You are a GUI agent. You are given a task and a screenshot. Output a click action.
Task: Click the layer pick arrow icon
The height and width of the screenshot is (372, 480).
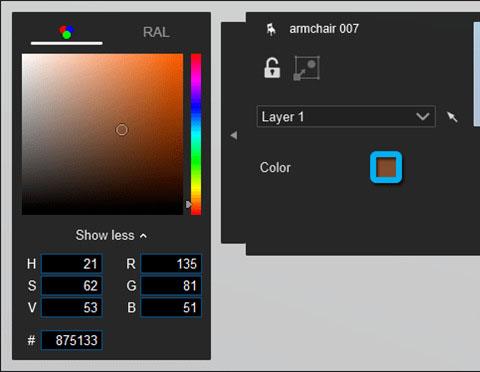[x=452, y=117]
